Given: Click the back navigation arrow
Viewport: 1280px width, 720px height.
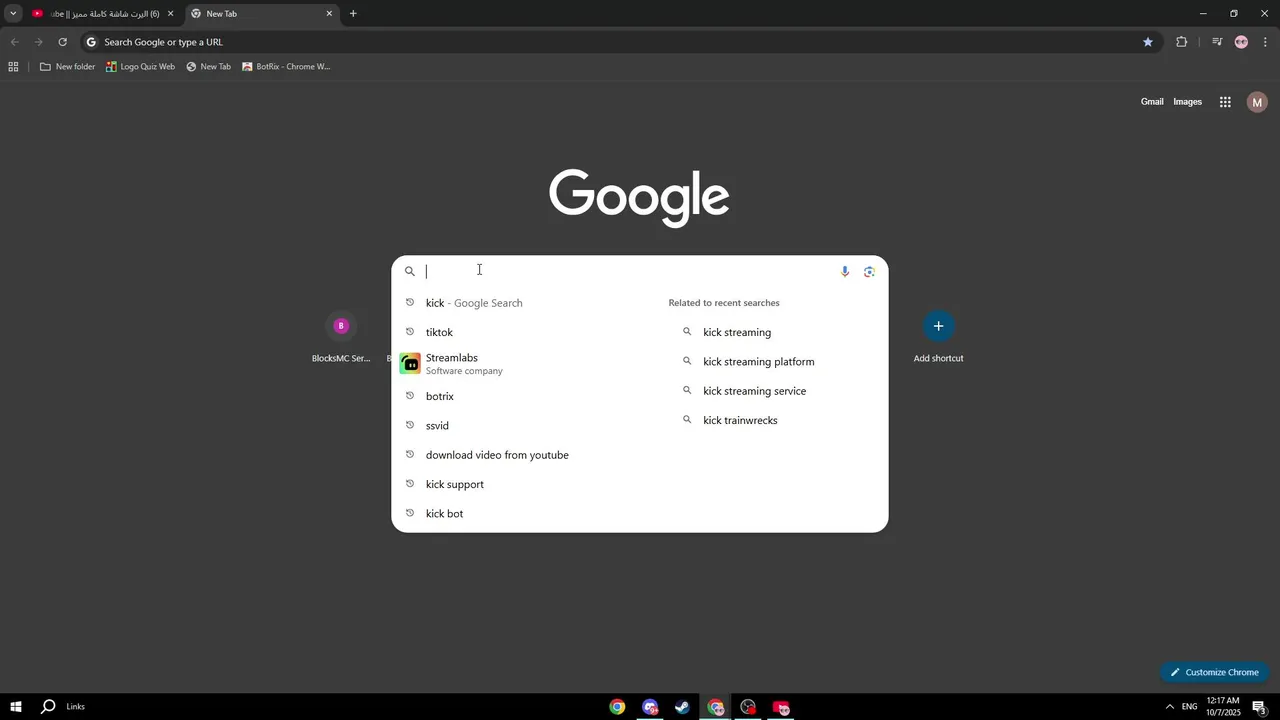Looking at the screenshot, I should point(14,42).
